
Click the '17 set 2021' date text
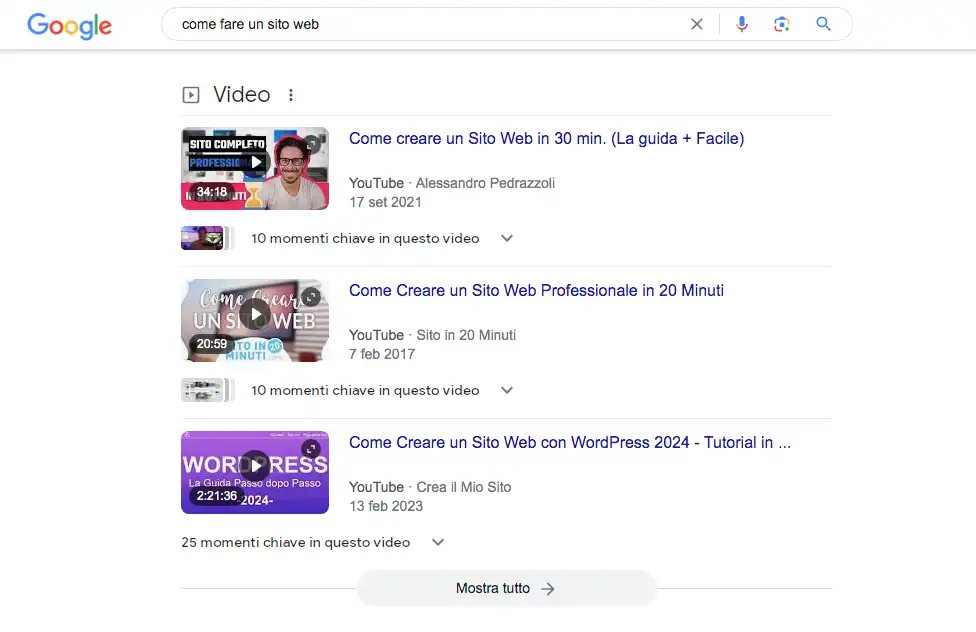tap(385, 202)
